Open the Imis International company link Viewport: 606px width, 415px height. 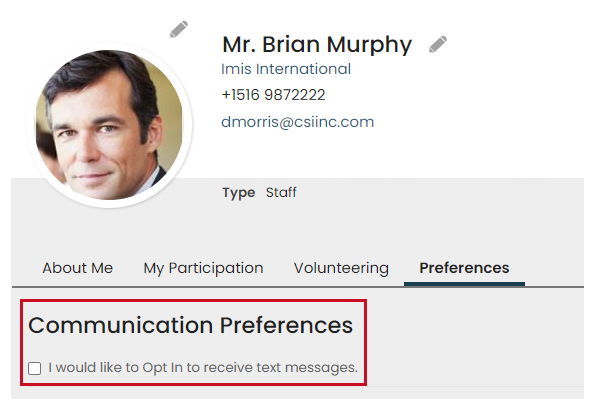point(286,70)
